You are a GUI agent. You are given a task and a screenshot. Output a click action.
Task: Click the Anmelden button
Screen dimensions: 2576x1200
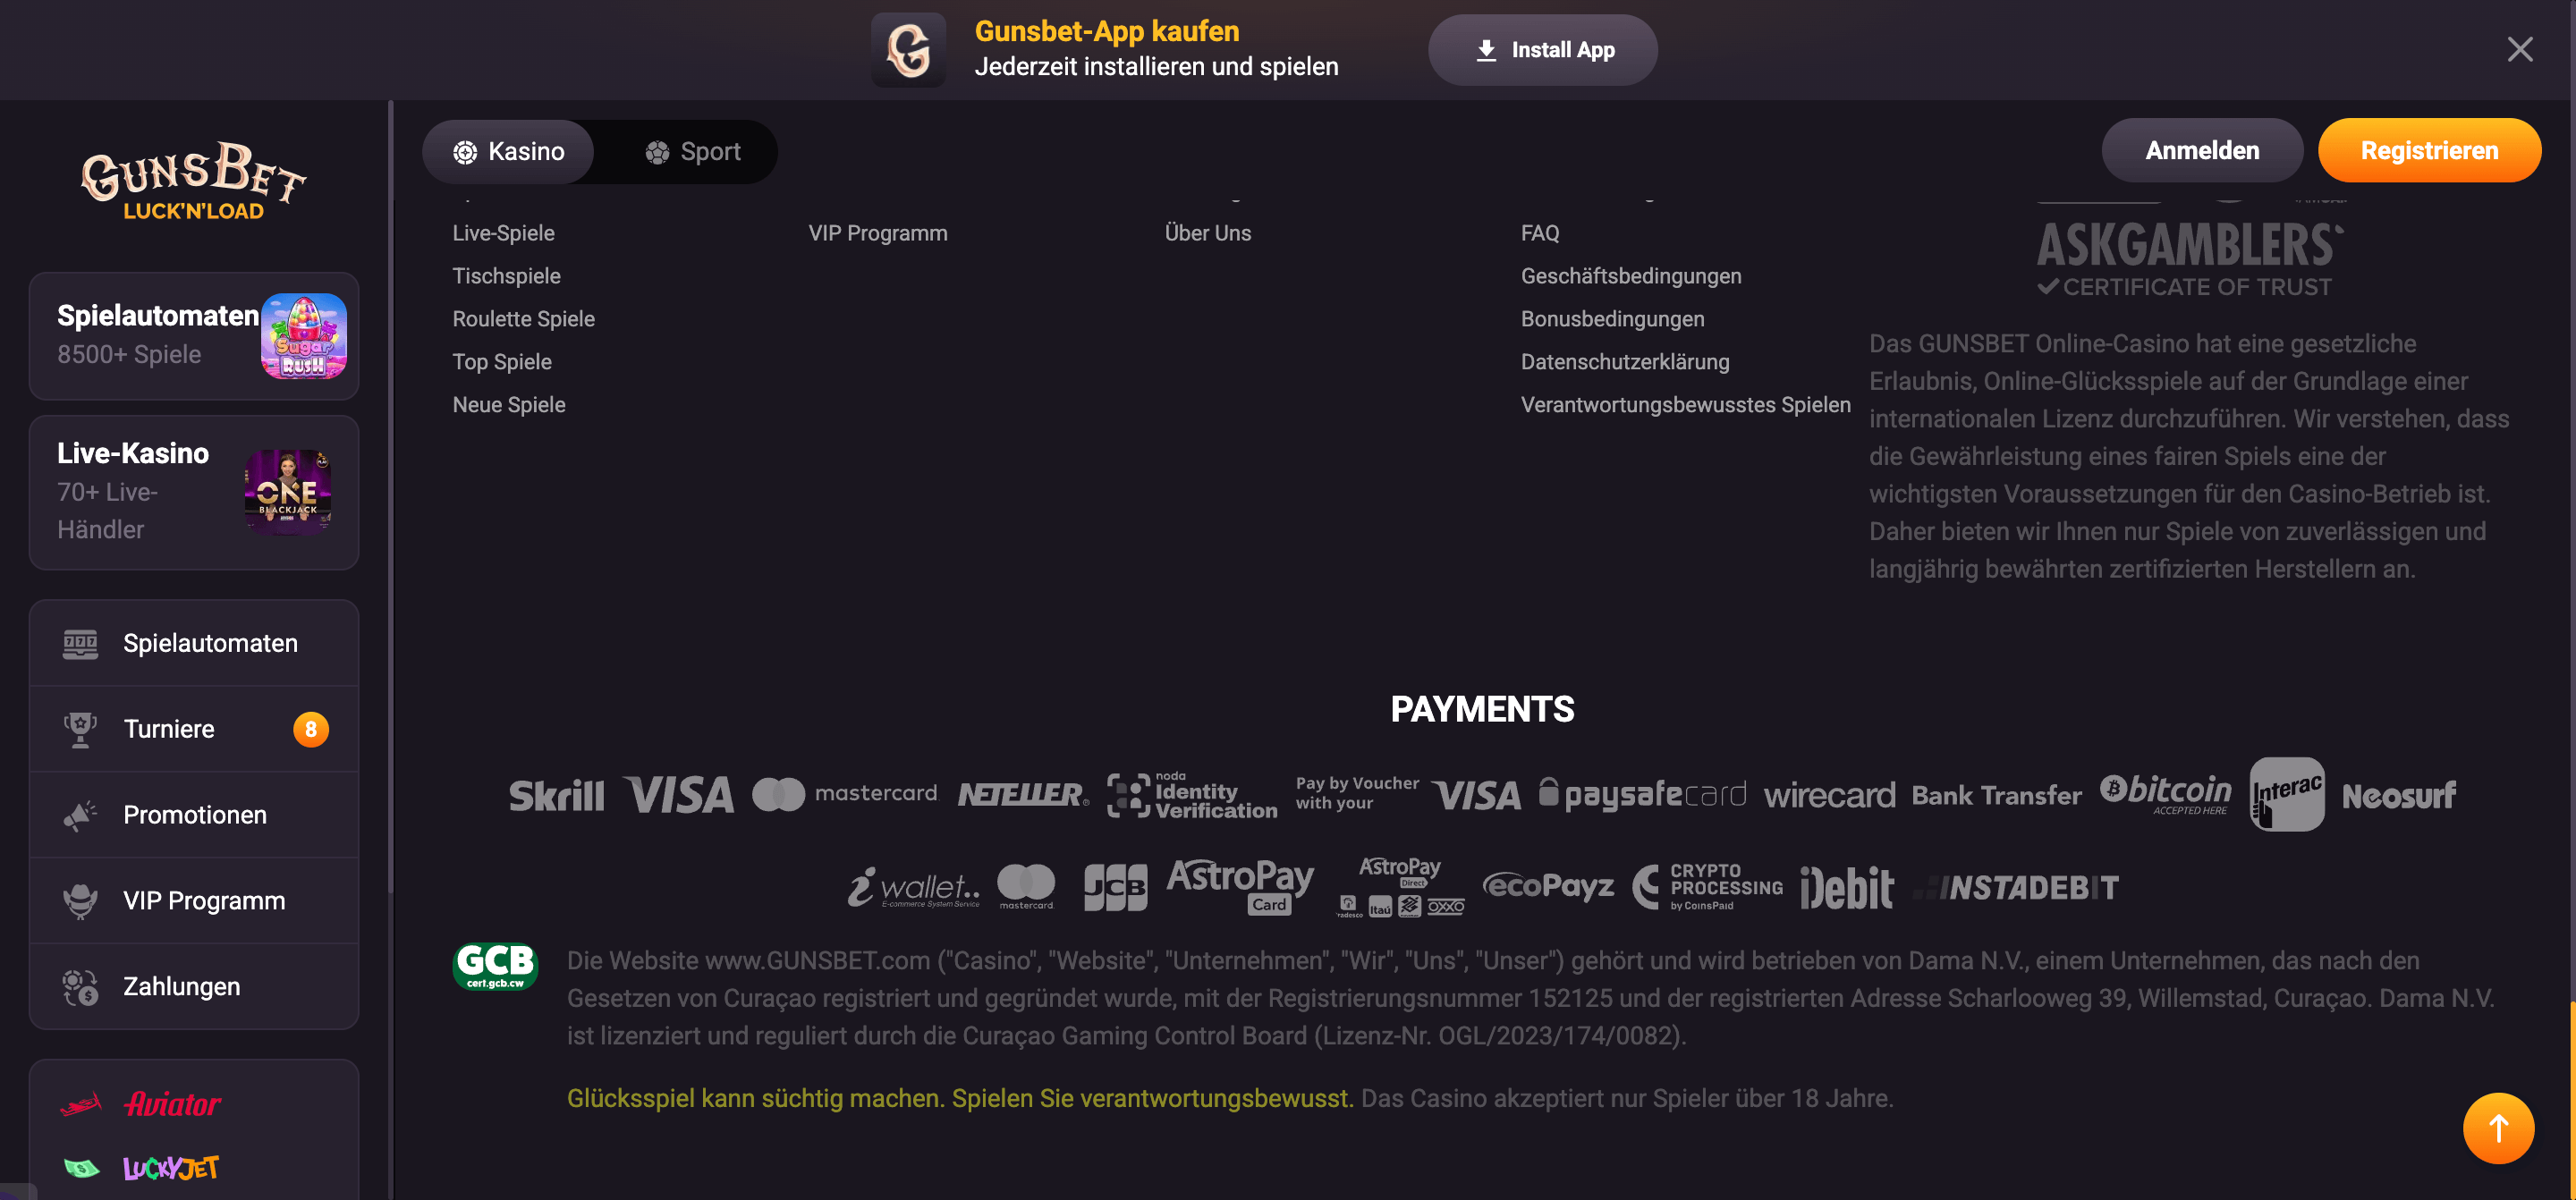pos(2201,150)
